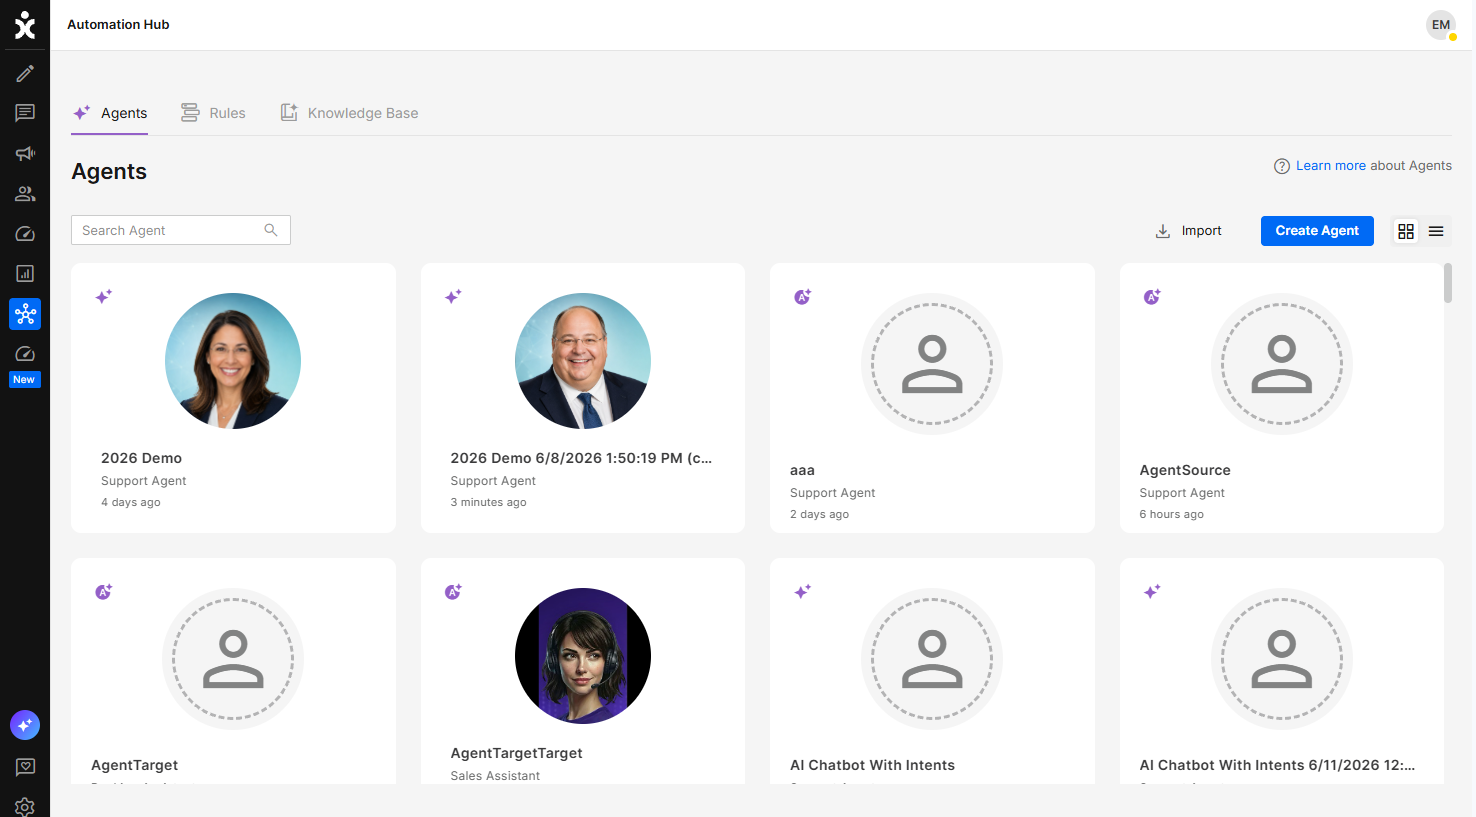Open the AgentSource placeholder avatar
This screenshot has width=1476, height=817.
pos(1282,364)
